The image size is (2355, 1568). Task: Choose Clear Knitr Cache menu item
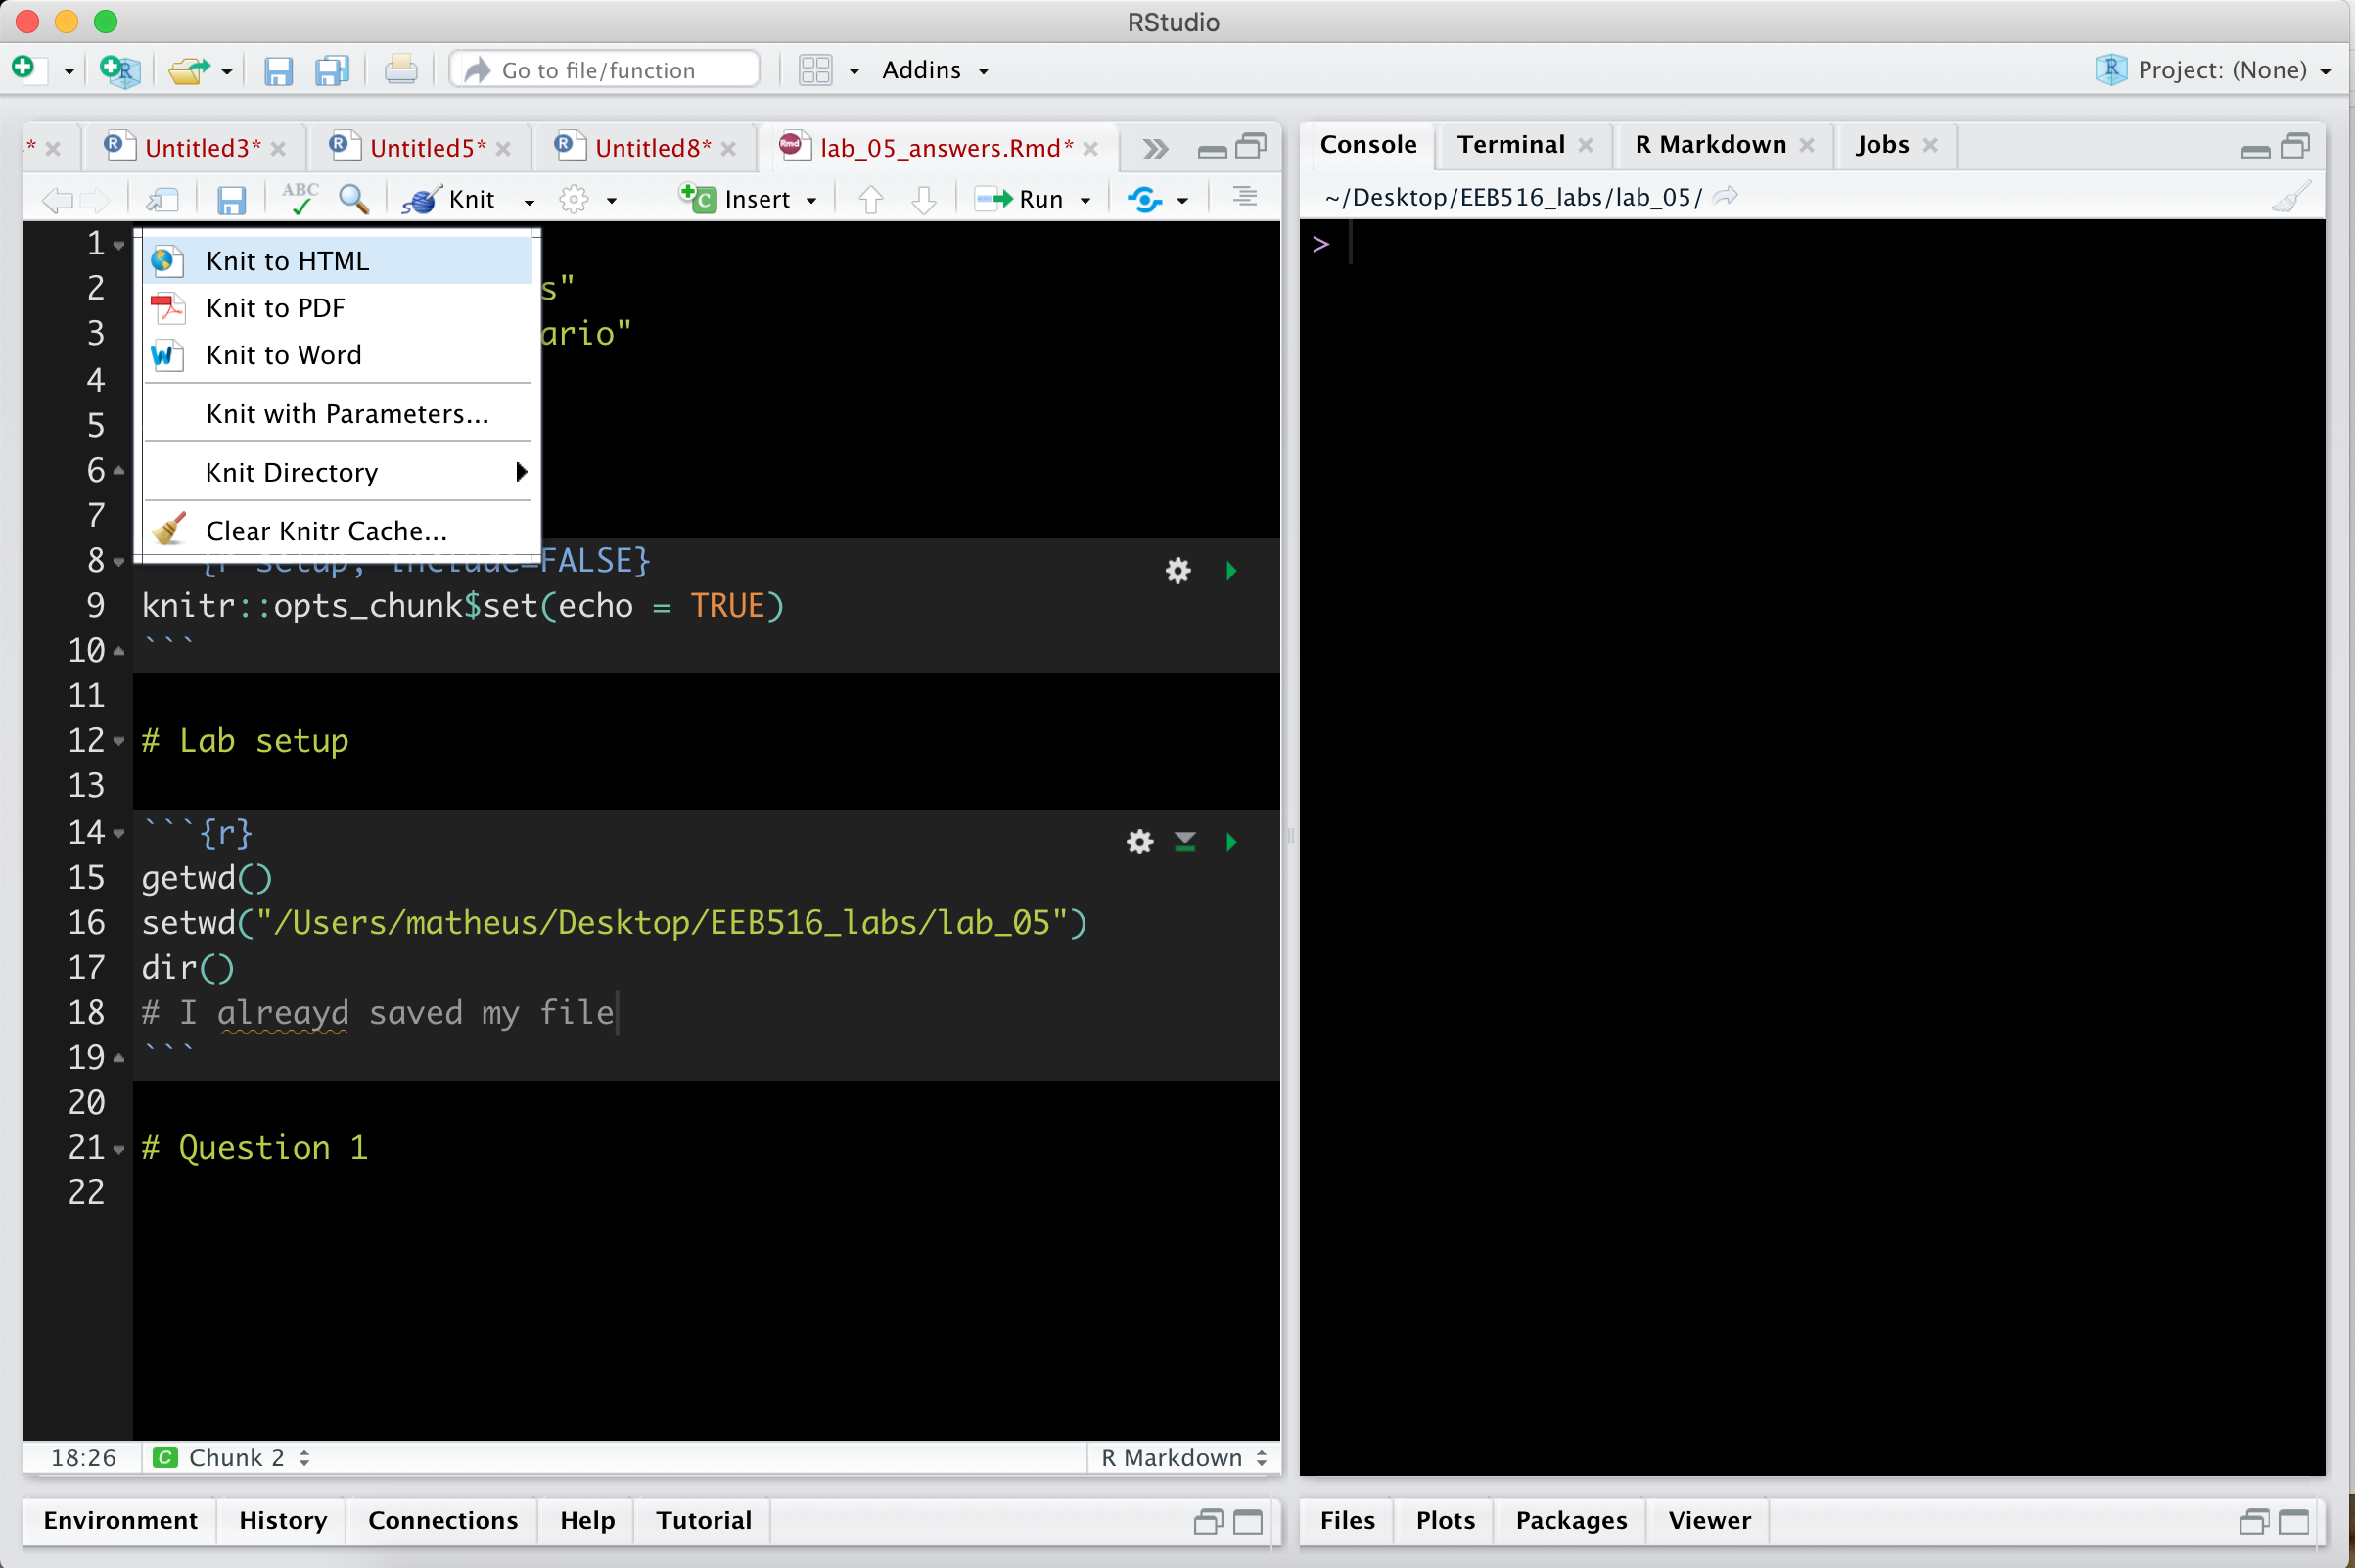tap(325, 531)
